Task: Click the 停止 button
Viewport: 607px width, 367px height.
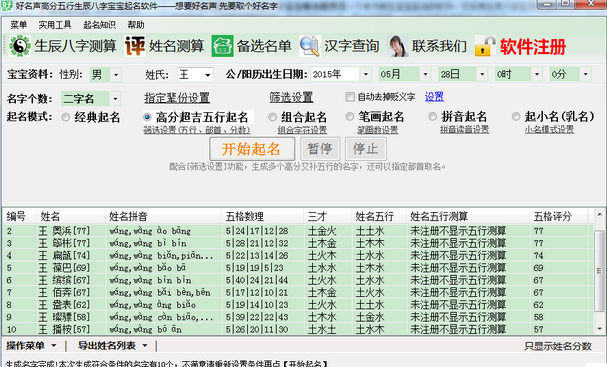Action: pos(365,149)
